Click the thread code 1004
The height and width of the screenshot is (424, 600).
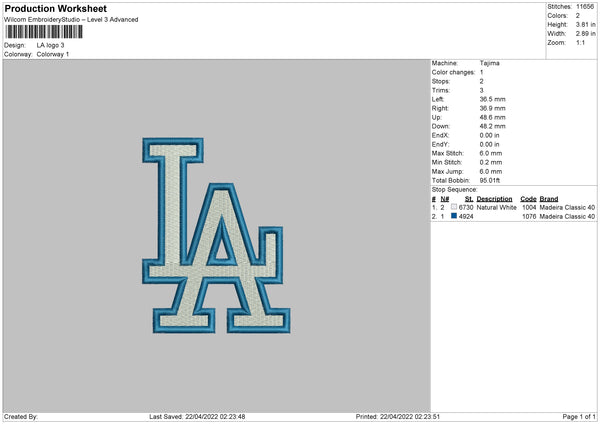coord(529,207)
